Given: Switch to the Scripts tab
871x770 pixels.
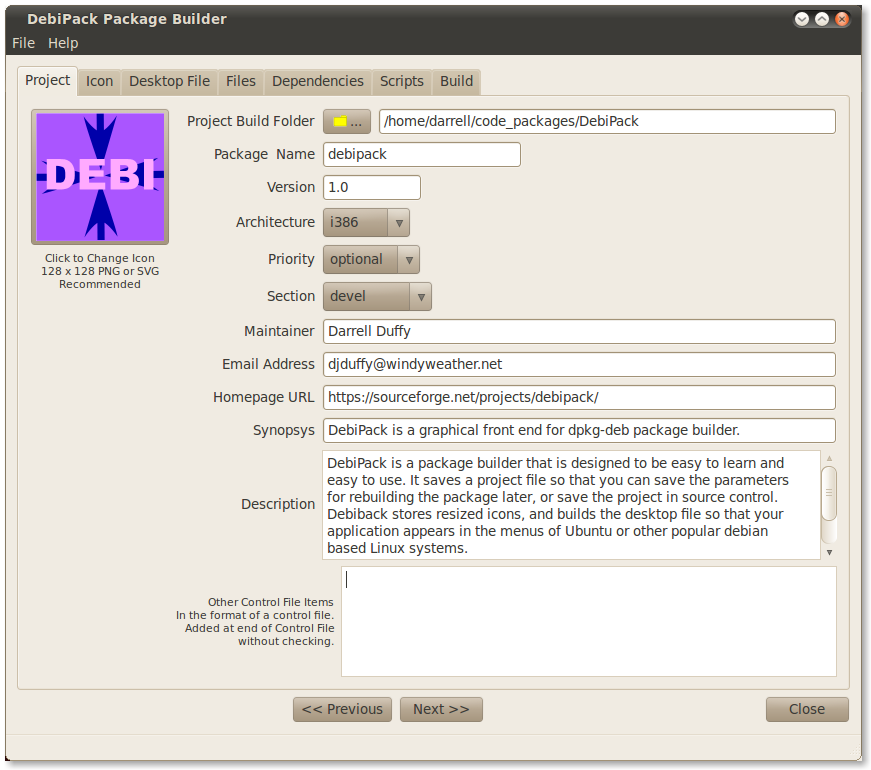Looking at the screenshot, I should tap(401, 81).
